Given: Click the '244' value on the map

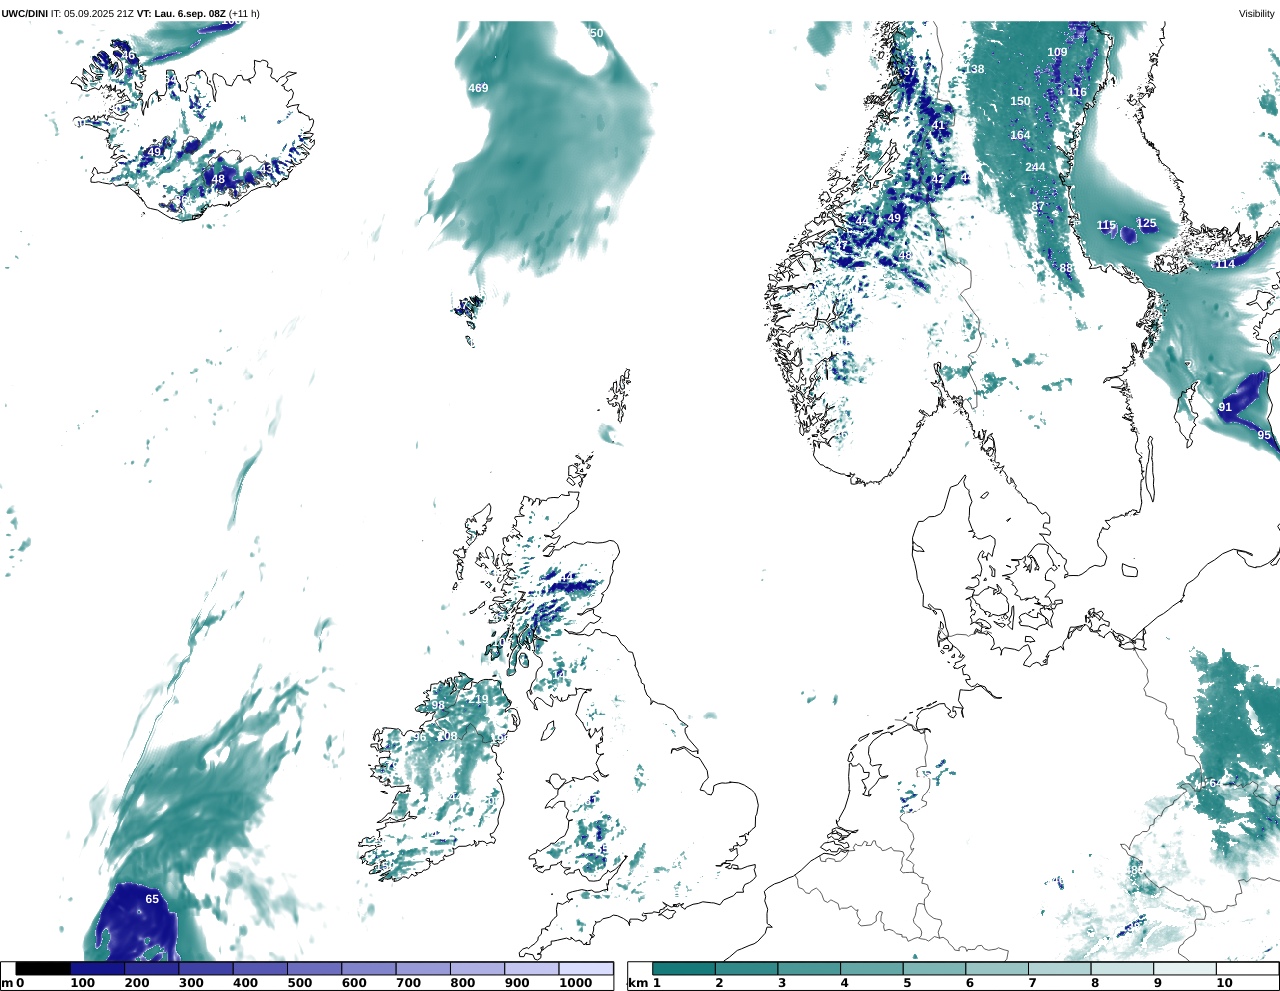Looking at the screenshot, I should tap(1035, 167).
